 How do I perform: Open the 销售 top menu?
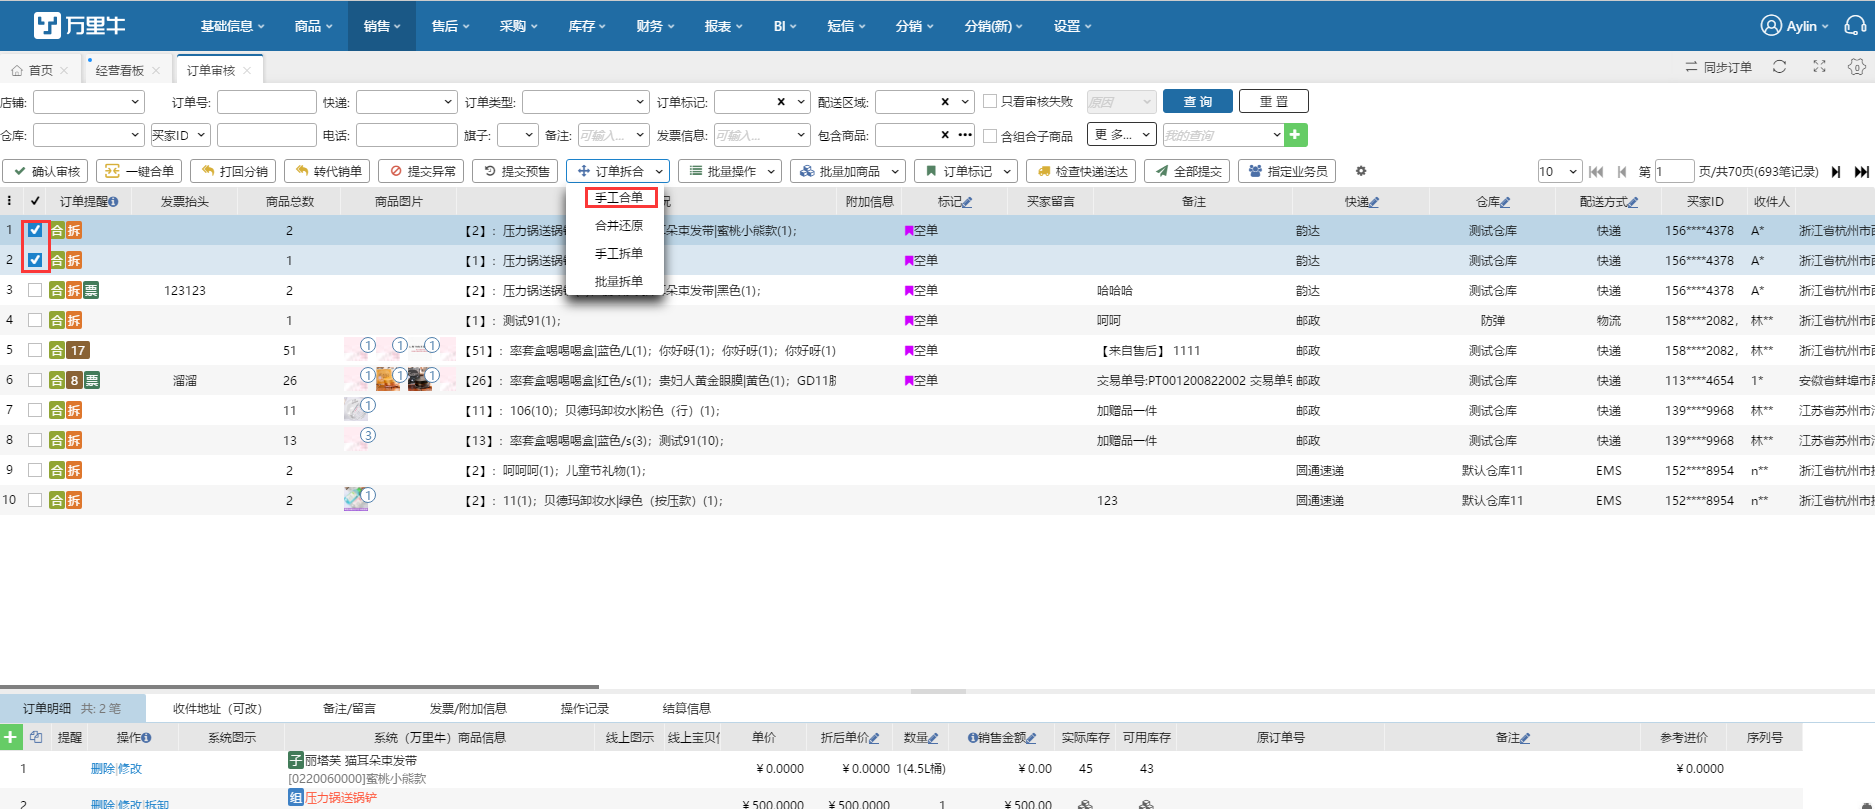coord(382,26)
